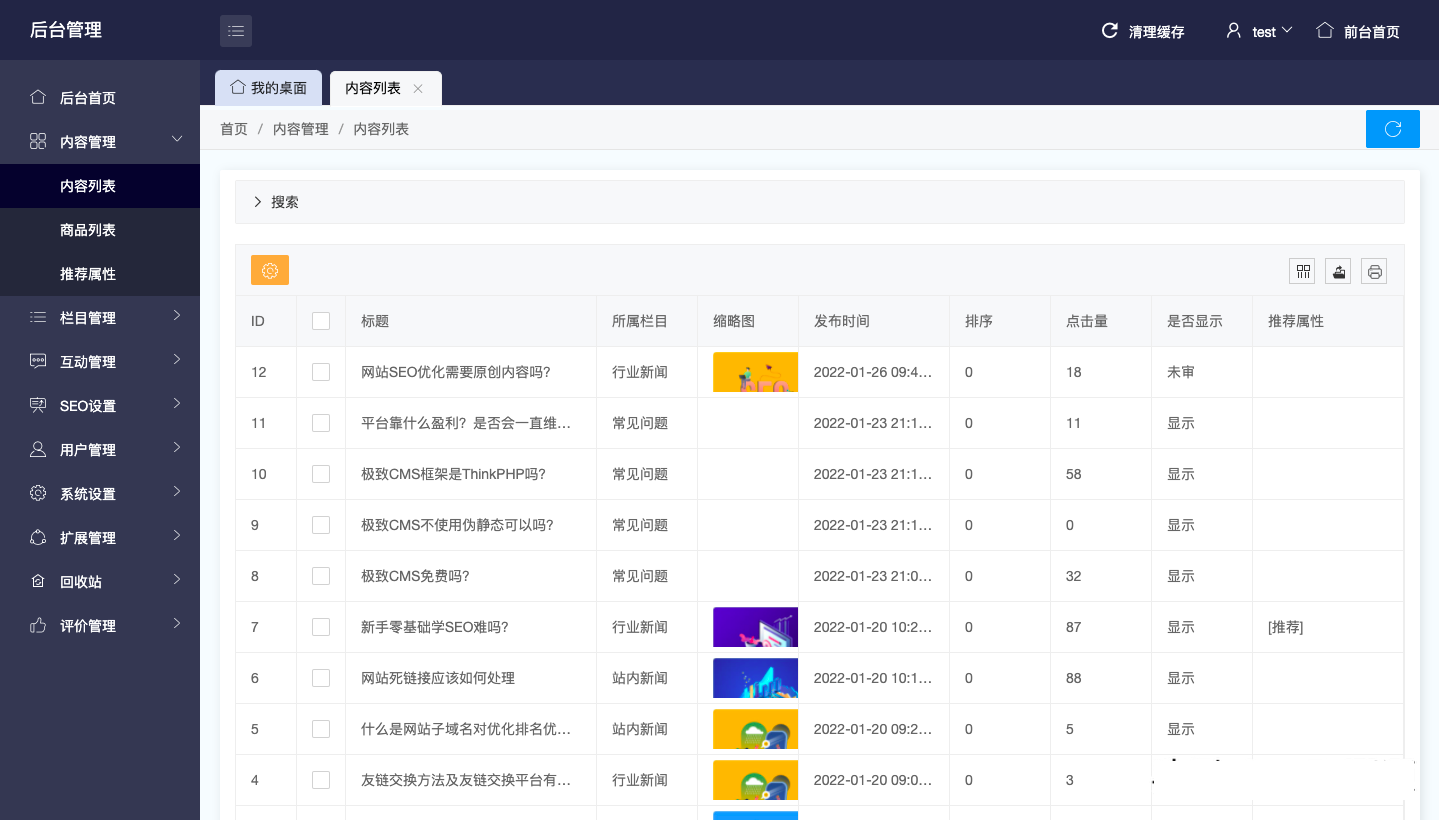Close the 内容列表 tab
Image resolution: width=1439 pixels, height=820 pixels.
point(418,89)
